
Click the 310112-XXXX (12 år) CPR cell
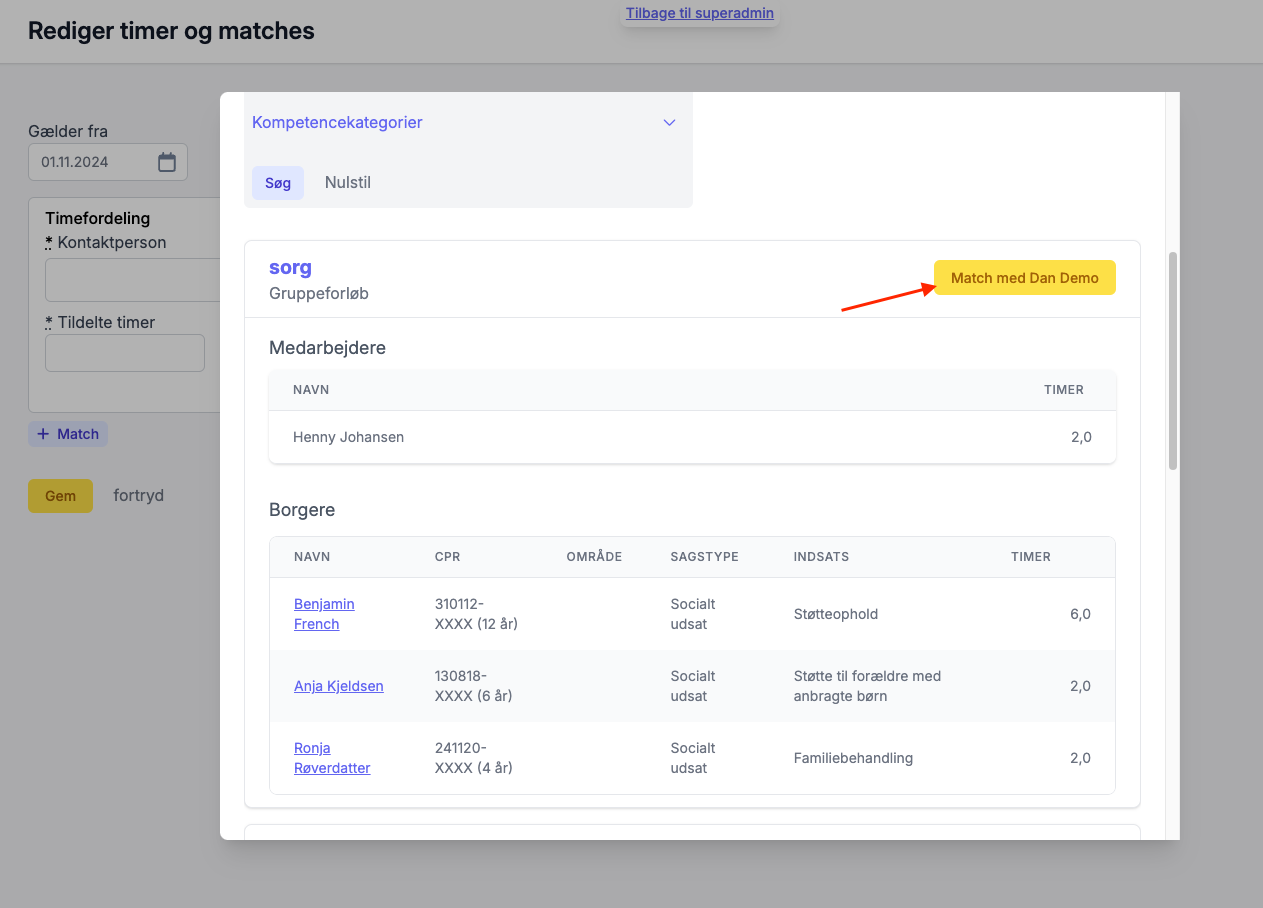(x=477, y=614)
